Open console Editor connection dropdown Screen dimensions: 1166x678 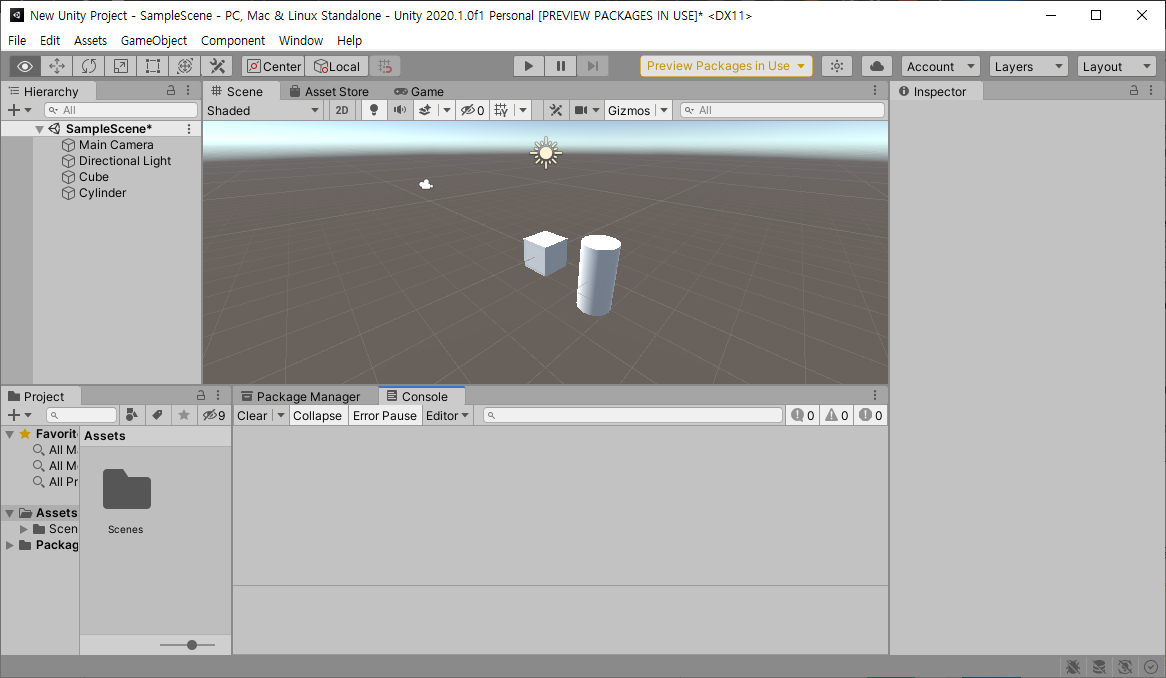[x=447, y=416]
